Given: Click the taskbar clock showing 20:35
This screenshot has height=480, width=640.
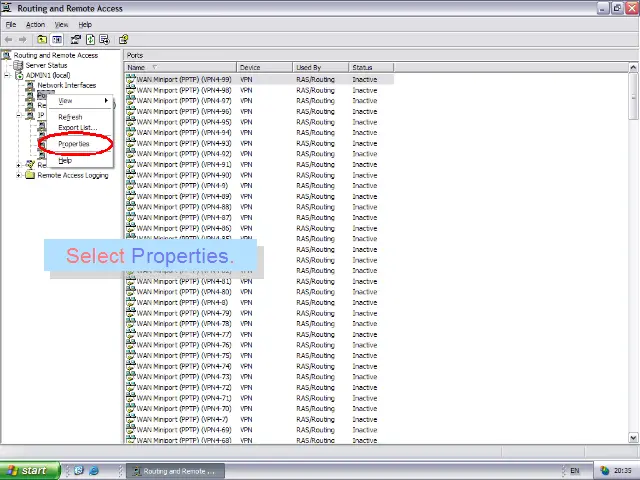Looking at the screenshot, I should pos(623,471).
